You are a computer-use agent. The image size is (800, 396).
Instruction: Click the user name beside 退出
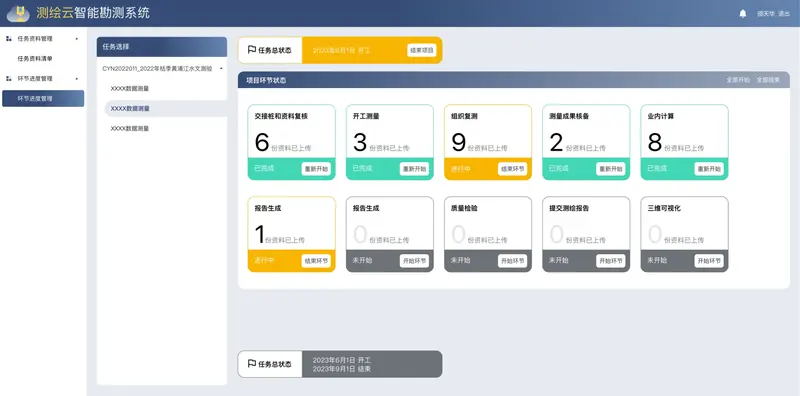[x=766, y=14]
